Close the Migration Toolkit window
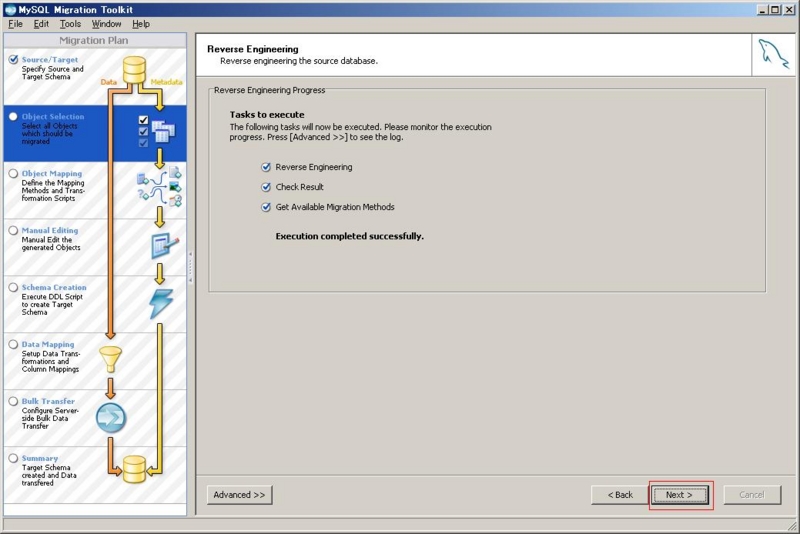Viewport: 800px width, 534px height. click(788, 10)
